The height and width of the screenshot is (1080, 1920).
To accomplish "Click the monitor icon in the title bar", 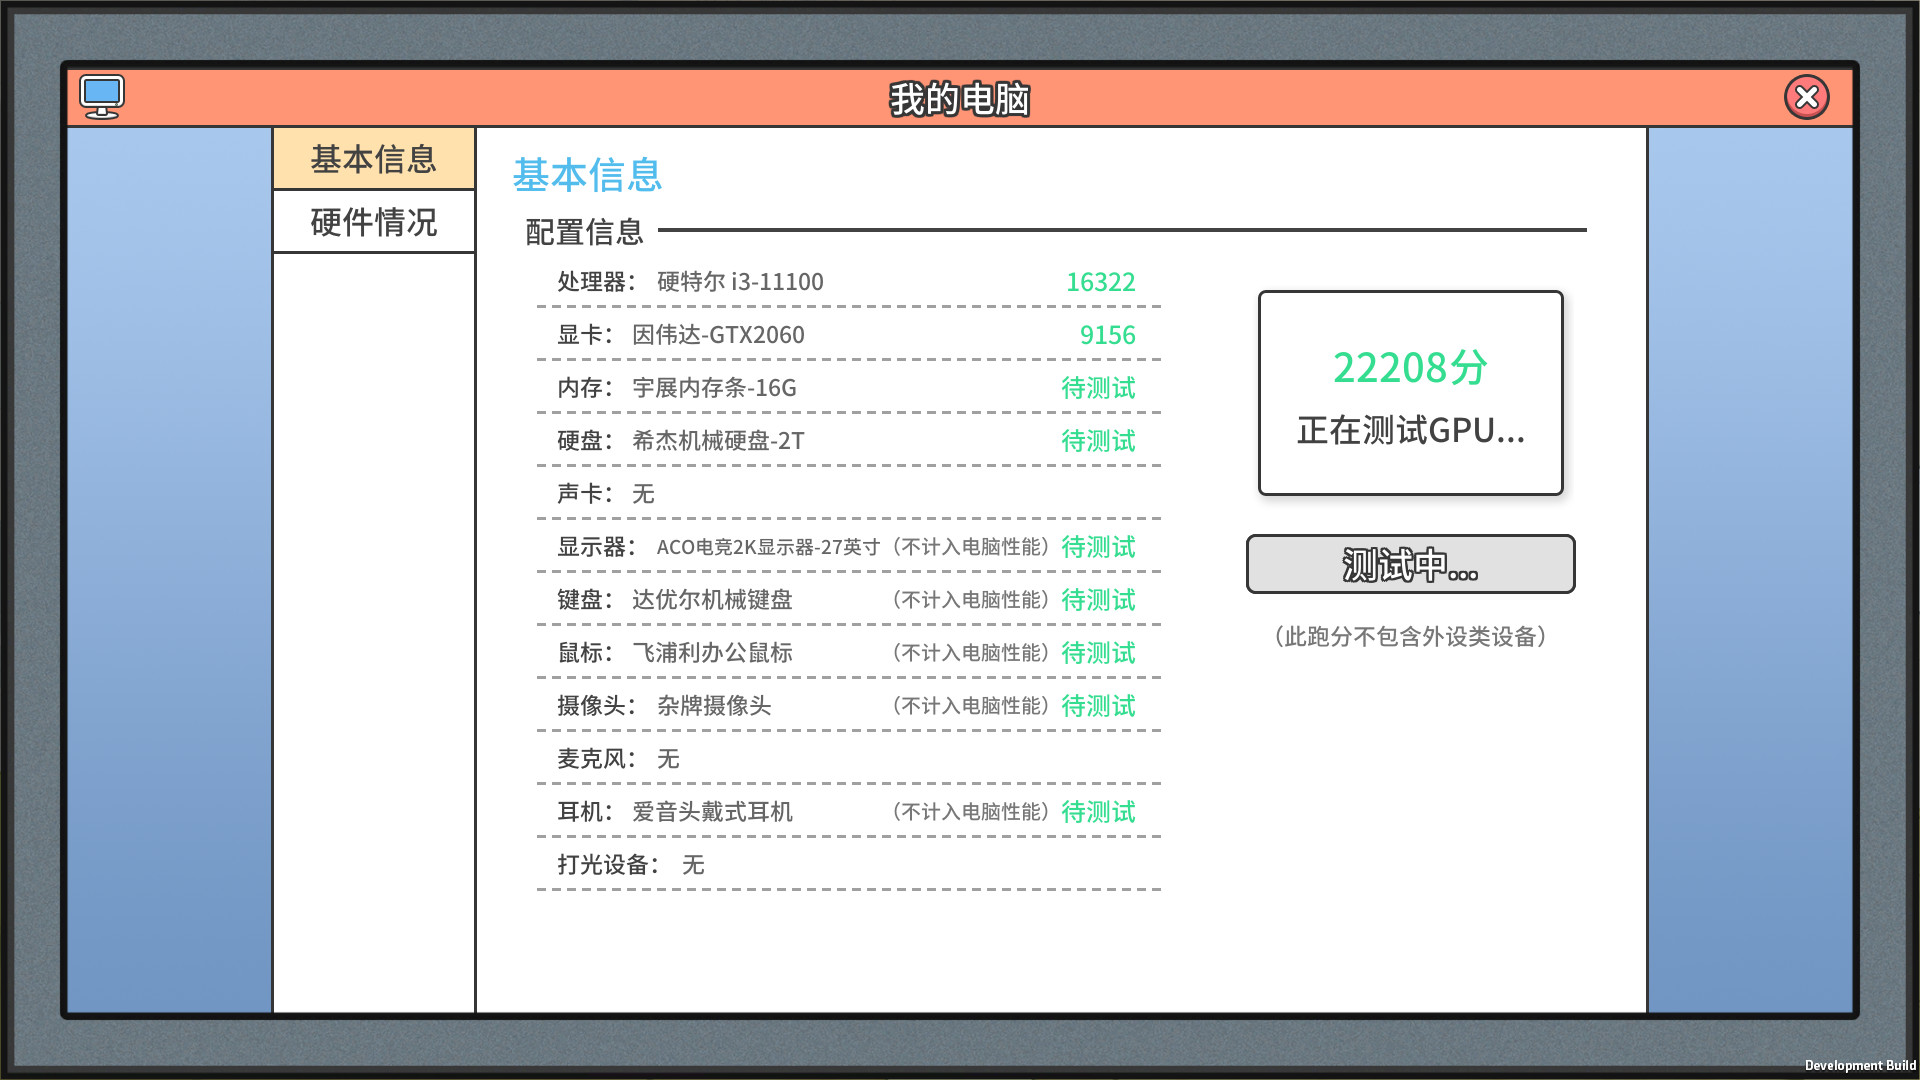I will (x=102, y=95).
